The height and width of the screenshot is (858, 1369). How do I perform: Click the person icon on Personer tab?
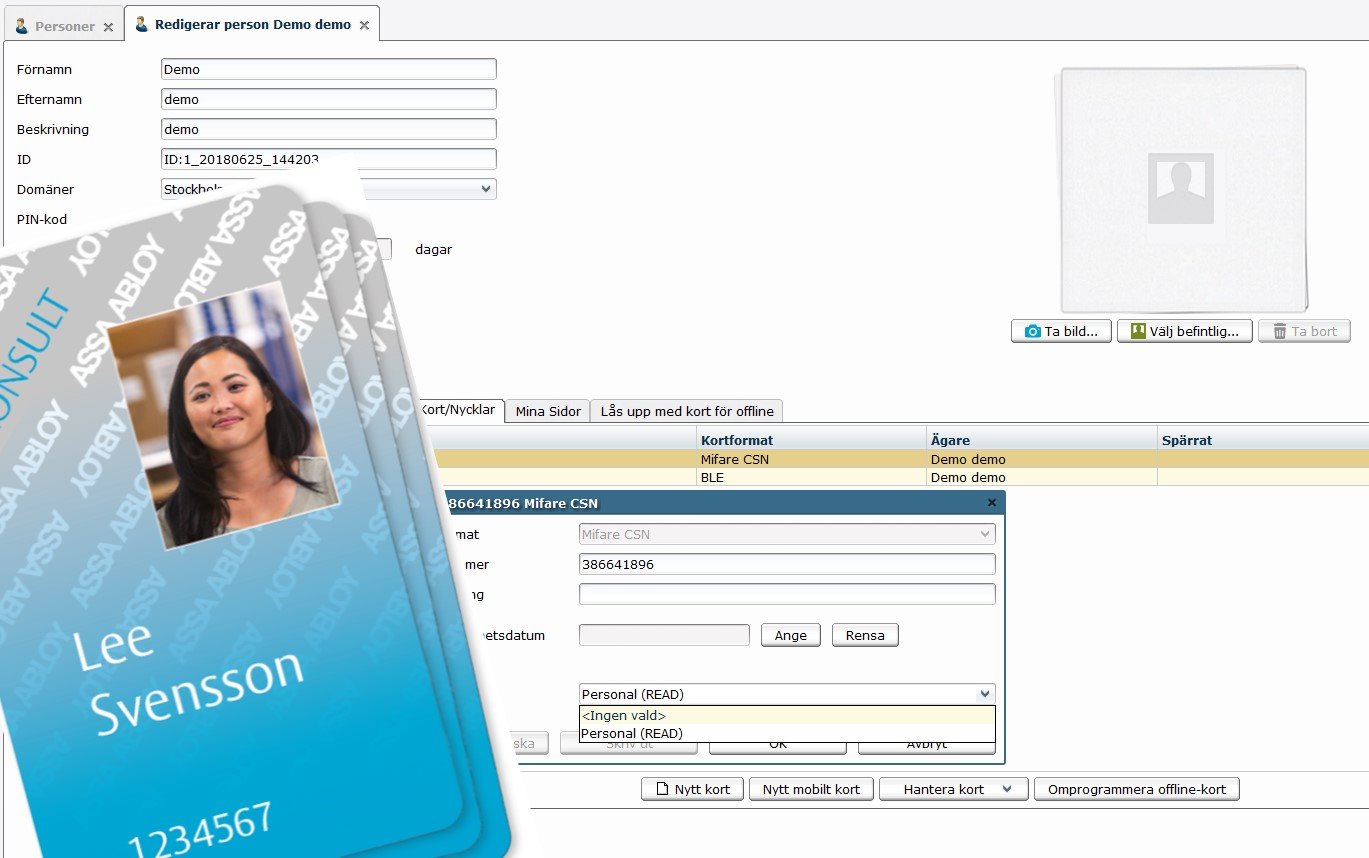pos(22,25)
